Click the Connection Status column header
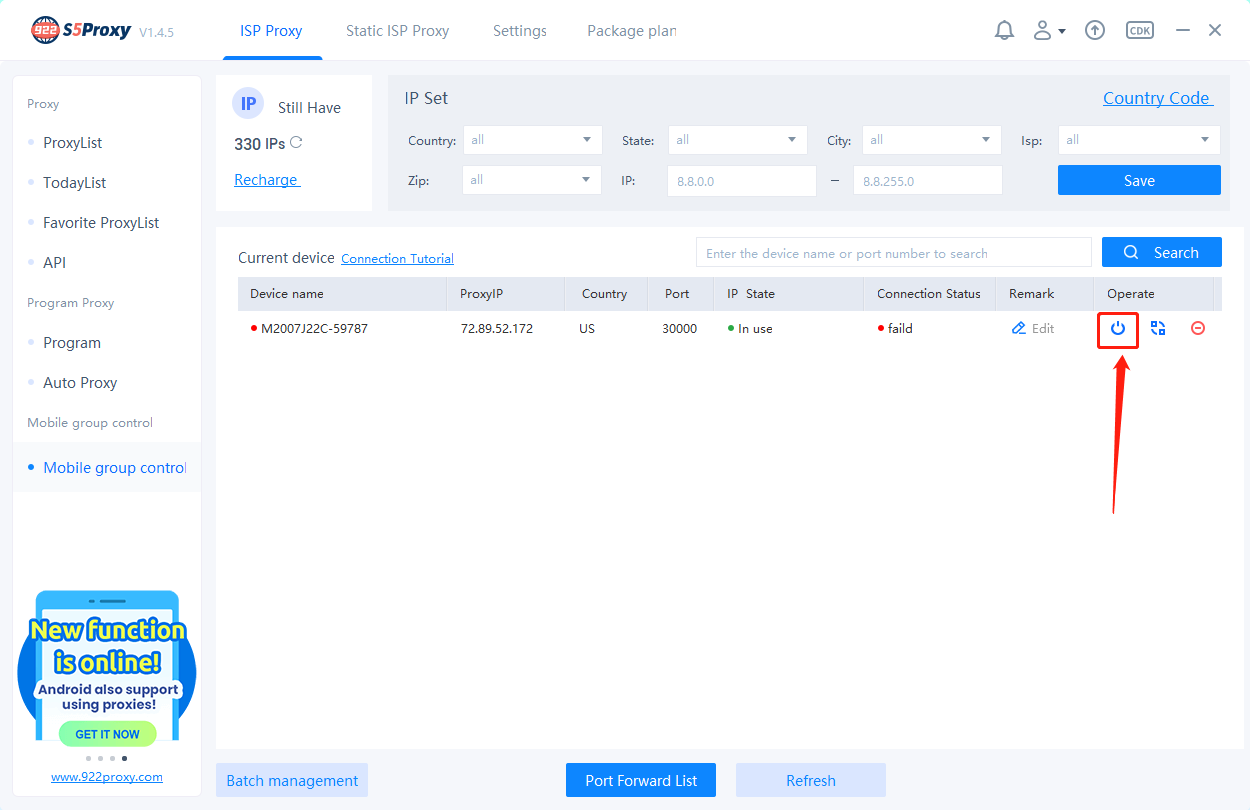Viewport: 1250px width, 810px height. [929, 294]
